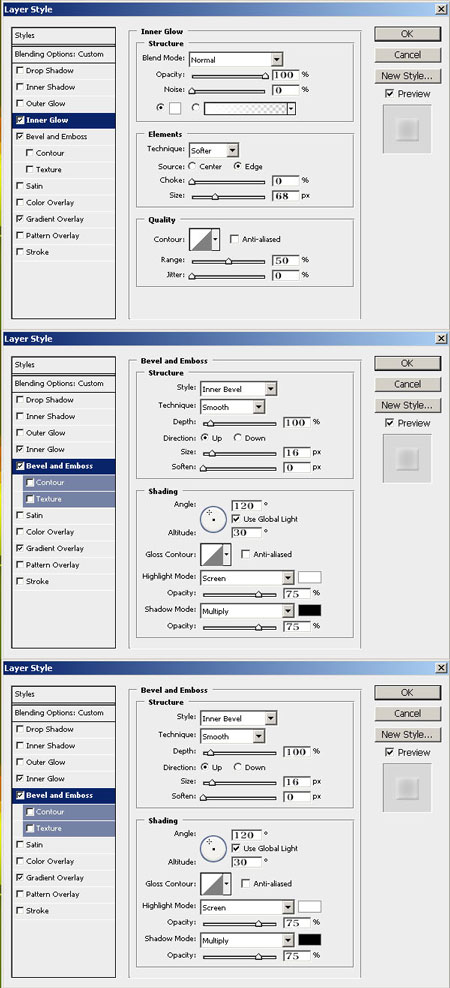Screen dimensions: 450x988
Task: Click black Shadow Mode swatch in bottom dialog
Action: tap(309, 939)
